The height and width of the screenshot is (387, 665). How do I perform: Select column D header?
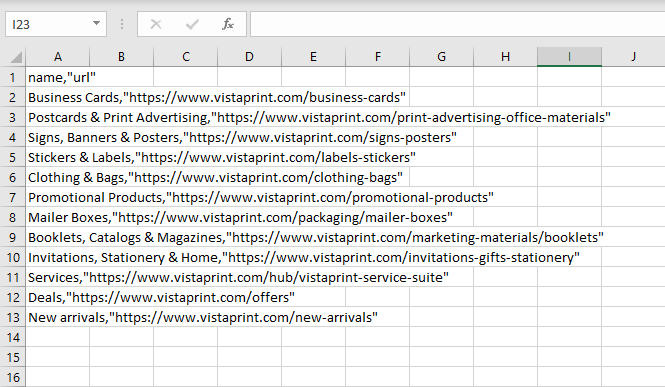pyautogui.click(x=249, y=57)
